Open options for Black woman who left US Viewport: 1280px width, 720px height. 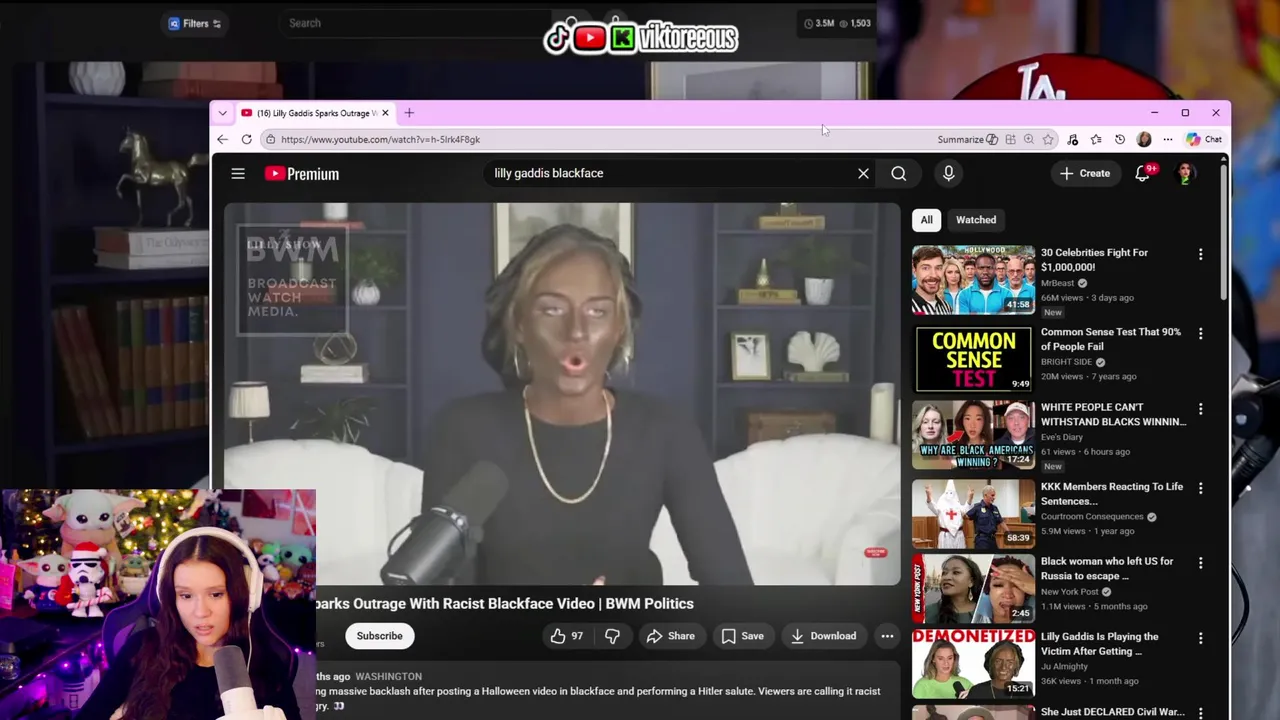pyautogui.click(x=1201, y=563)
